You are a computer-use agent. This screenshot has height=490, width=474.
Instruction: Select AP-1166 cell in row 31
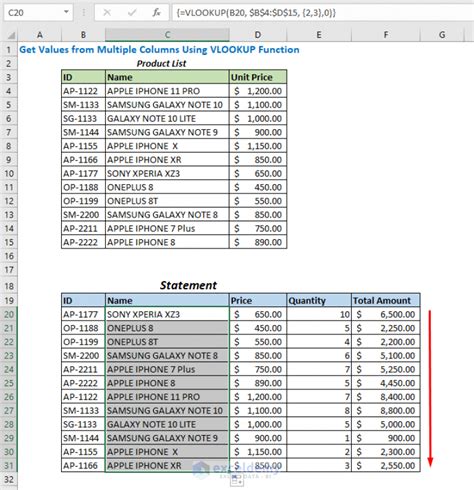coord(83,466)
